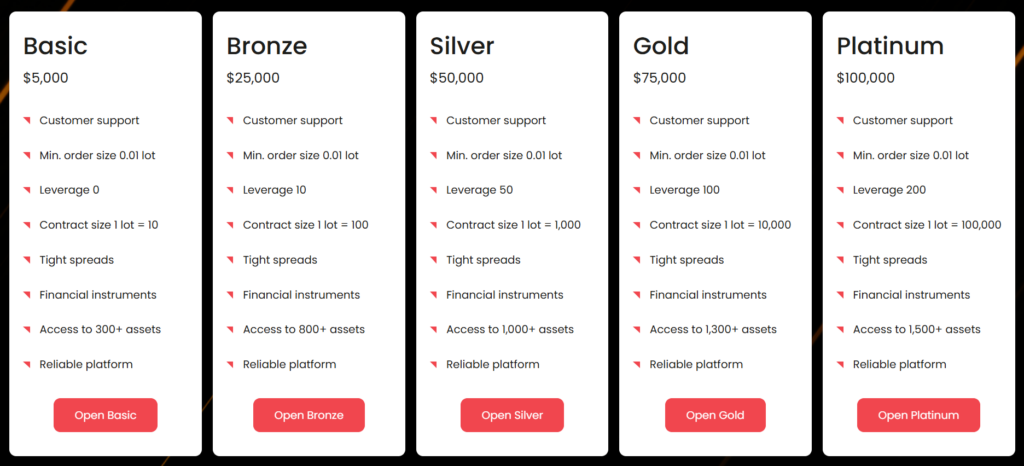This screenshot has width=1024, height=466.
Task: Click red bullet icon beside Basic Customer support
Action: point(27,121)
